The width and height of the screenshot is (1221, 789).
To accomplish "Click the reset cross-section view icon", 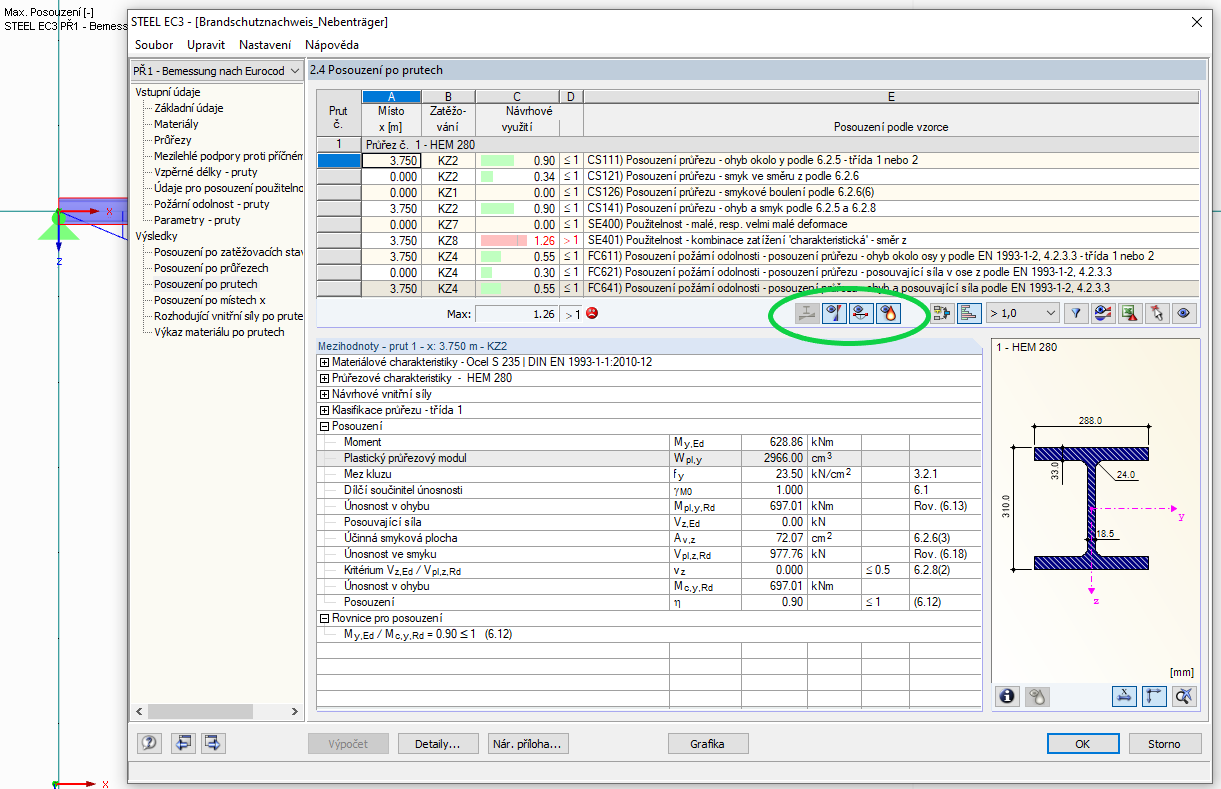I will click(1184, 696).
